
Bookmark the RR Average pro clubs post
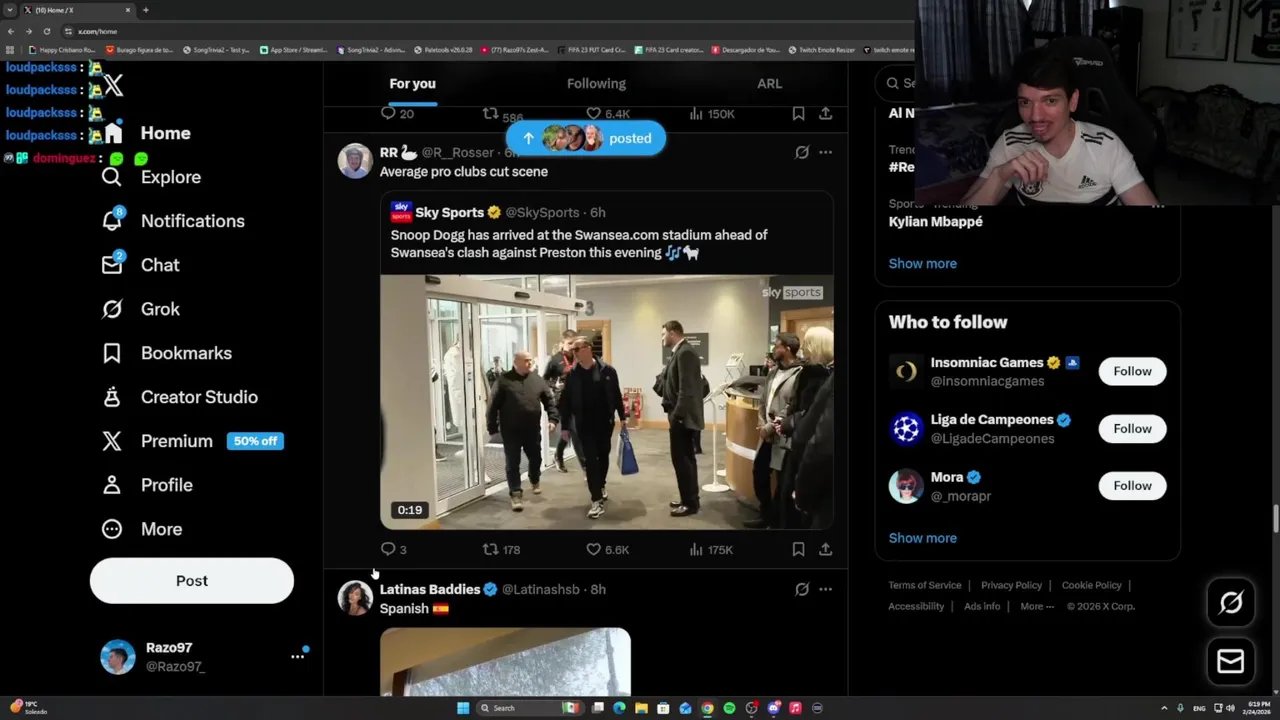point(798,549)
